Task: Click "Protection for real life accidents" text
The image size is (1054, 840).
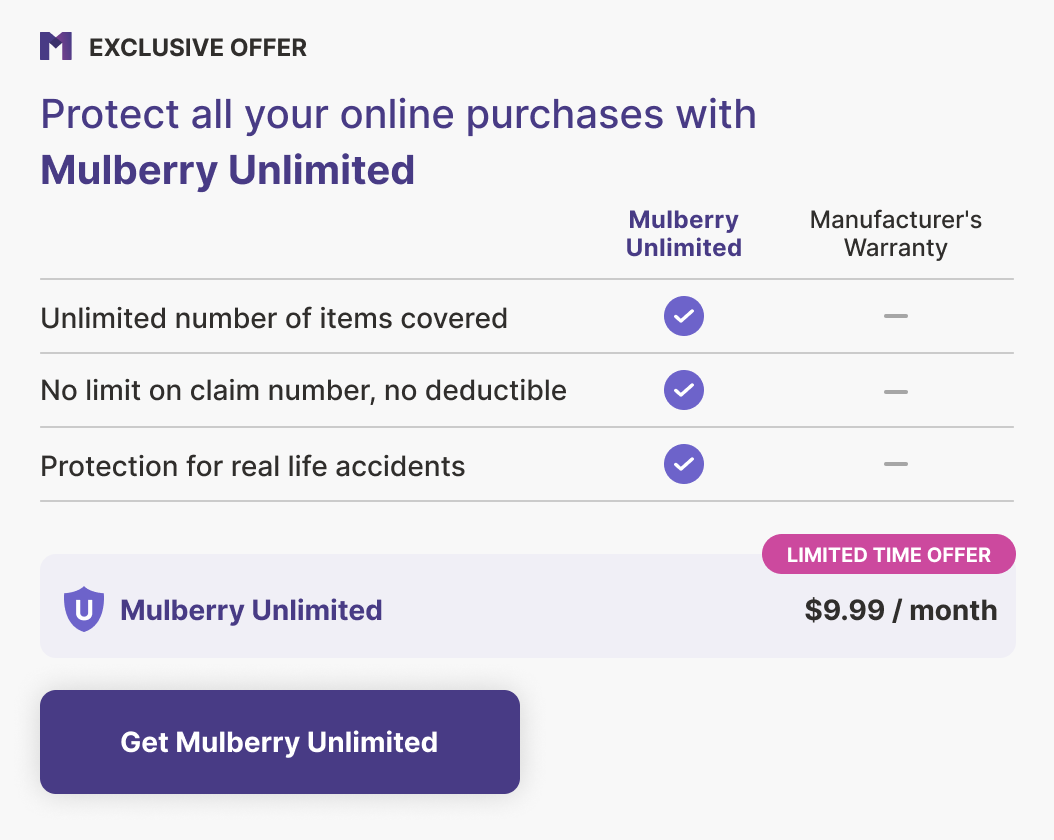Action: click(253, 466)
